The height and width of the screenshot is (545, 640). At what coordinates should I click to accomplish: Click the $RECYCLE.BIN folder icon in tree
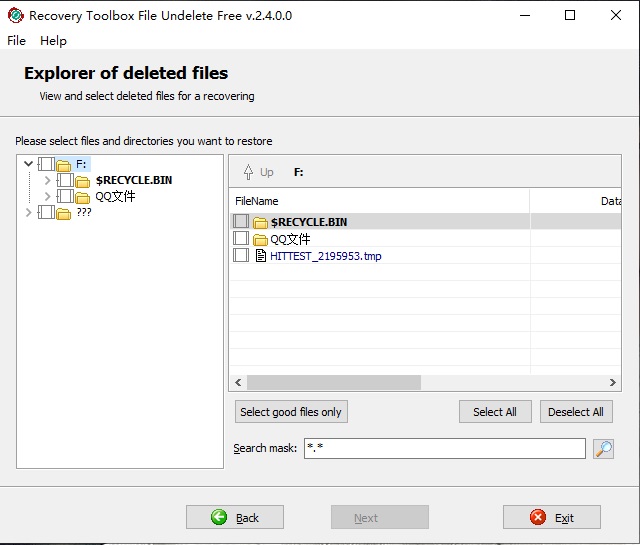coord(82,181)
